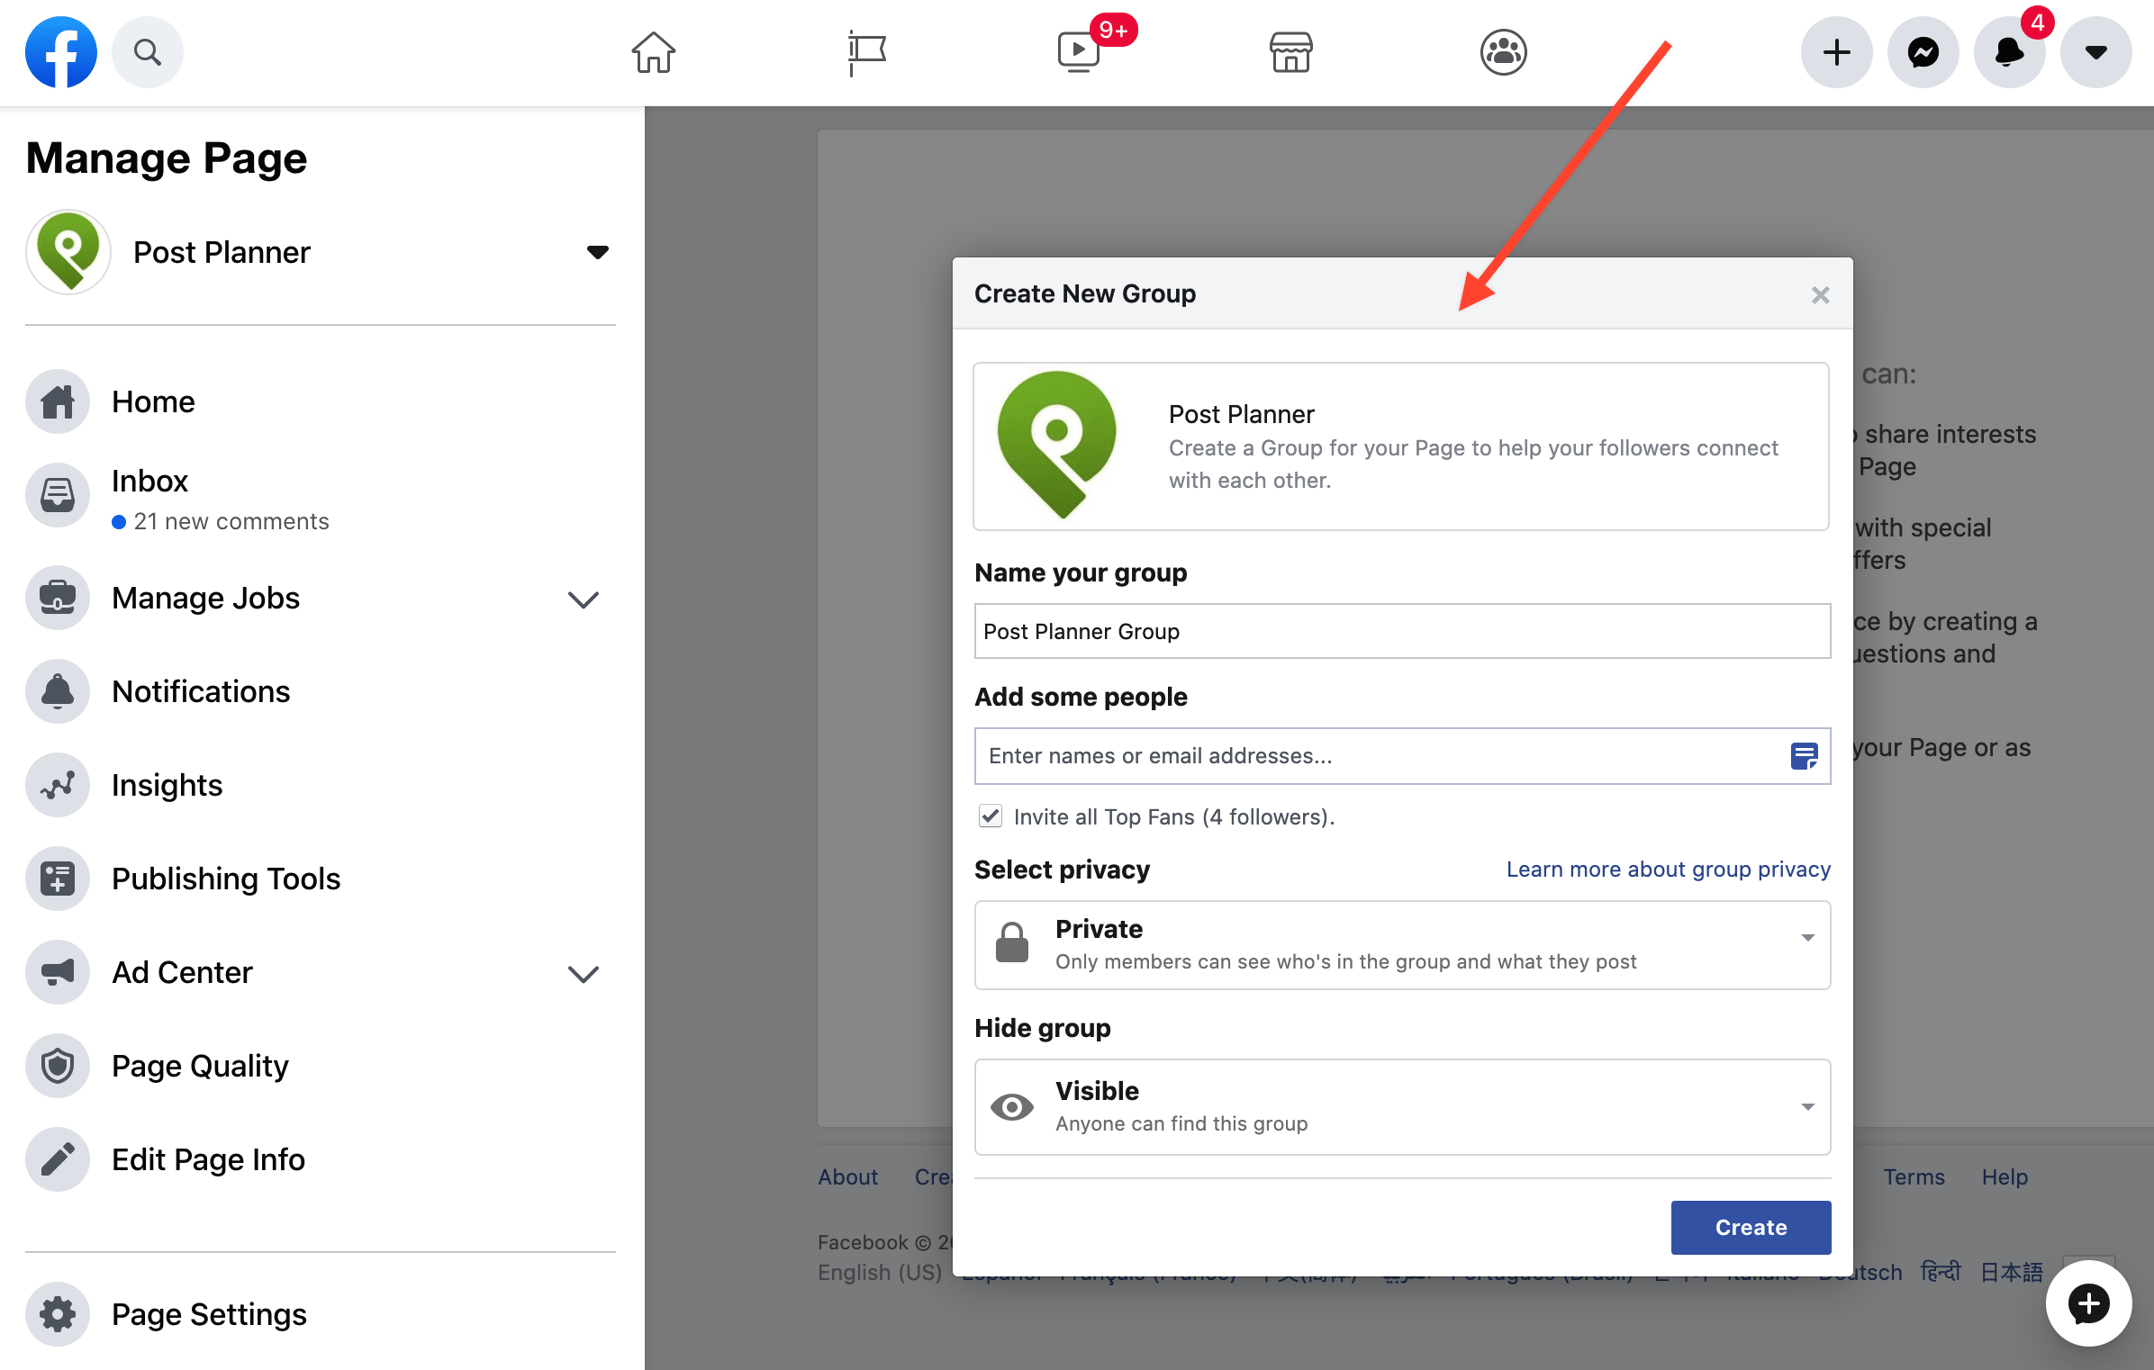
Task: Click the Create button
Action: (x=1750, y=1227)
